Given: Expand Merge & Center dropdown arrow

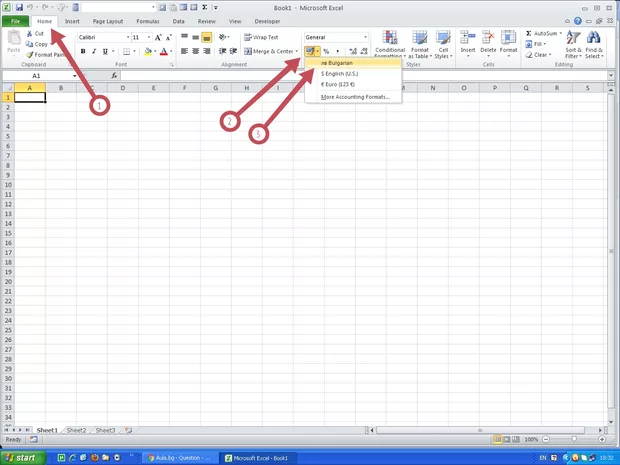Looking at the screenshot, I should pos(297,51).
